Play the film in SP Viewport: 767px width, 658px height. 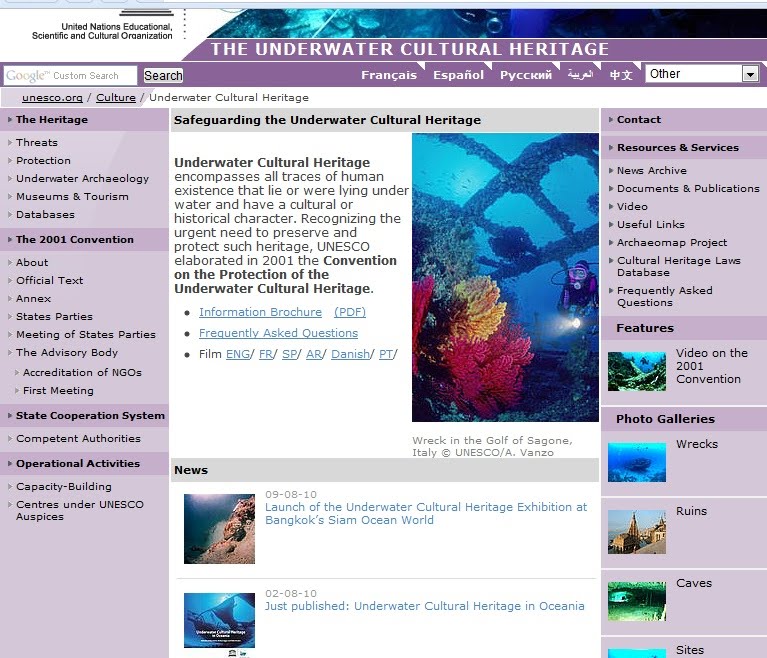tap(289, 354)
